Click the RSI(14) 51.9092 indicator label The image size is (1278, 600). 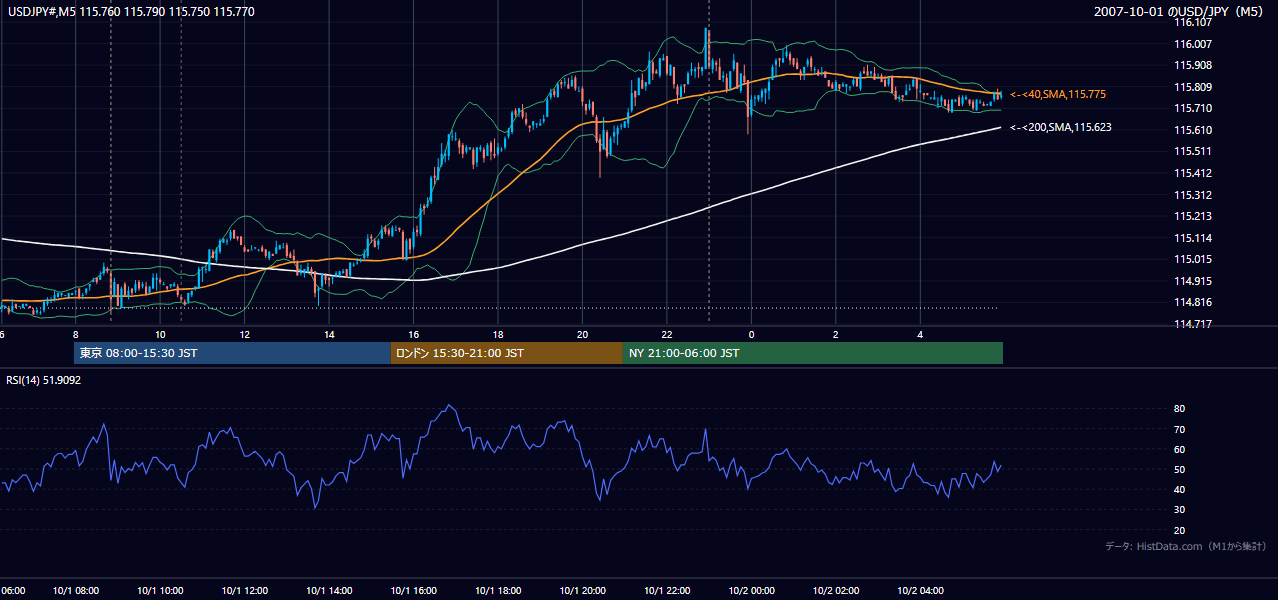[44, 380]
